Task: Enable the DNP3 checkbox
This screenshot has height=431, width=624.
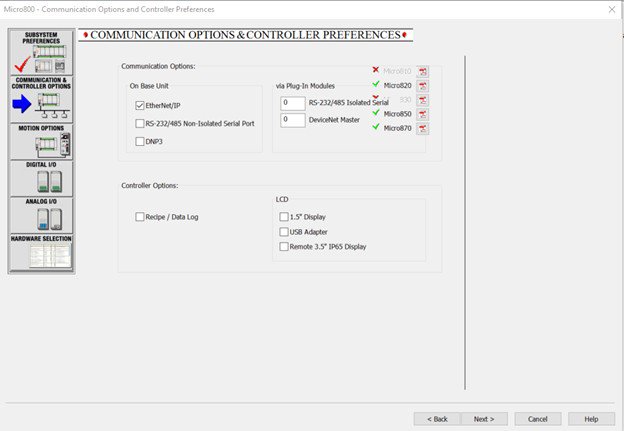Action: pos(140,141)
